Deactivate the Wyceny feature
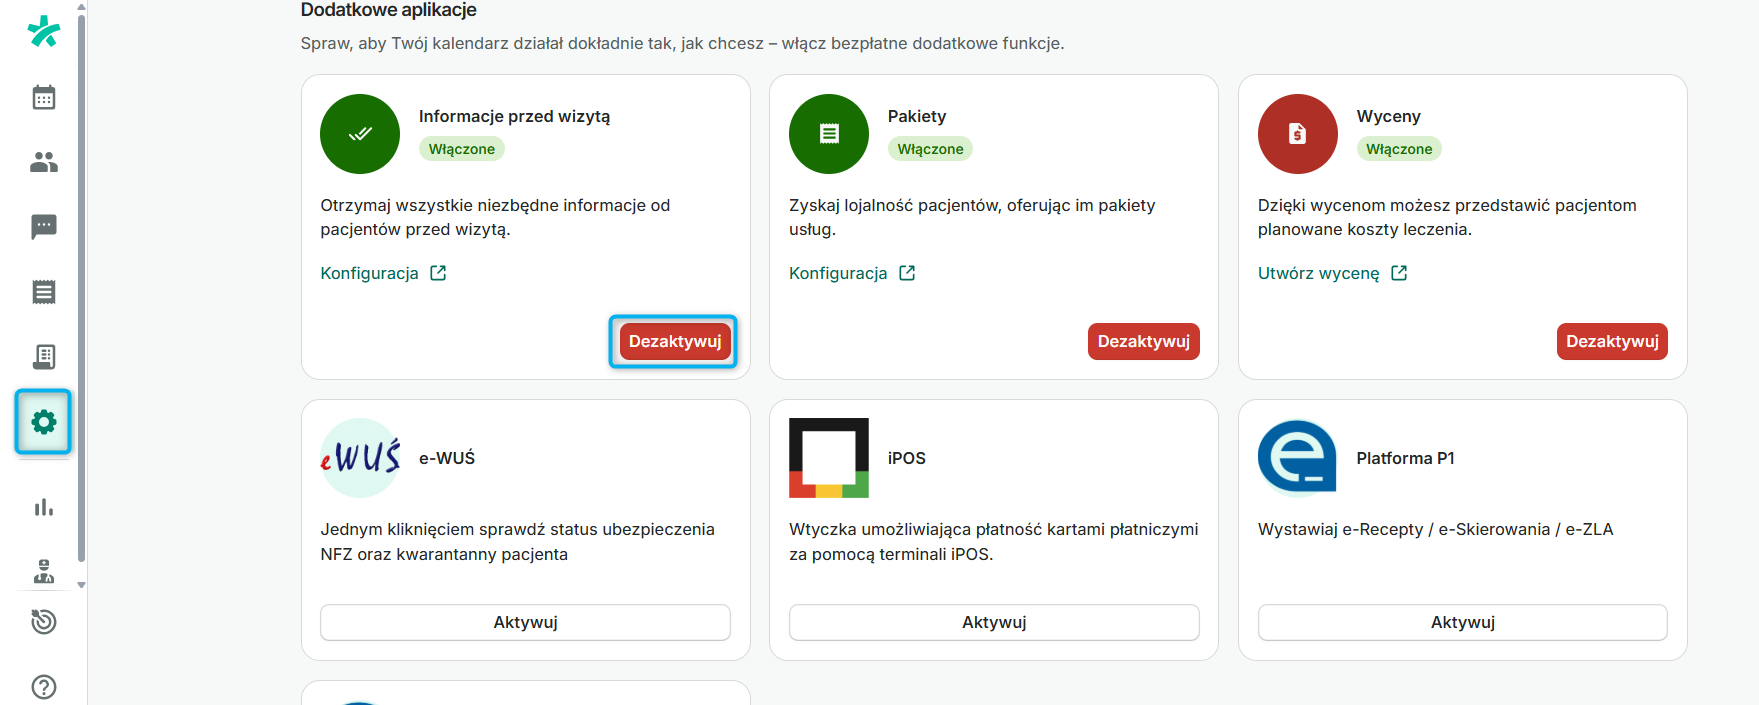Viewport: 1759px width, 705px height. pos(1611,341)
